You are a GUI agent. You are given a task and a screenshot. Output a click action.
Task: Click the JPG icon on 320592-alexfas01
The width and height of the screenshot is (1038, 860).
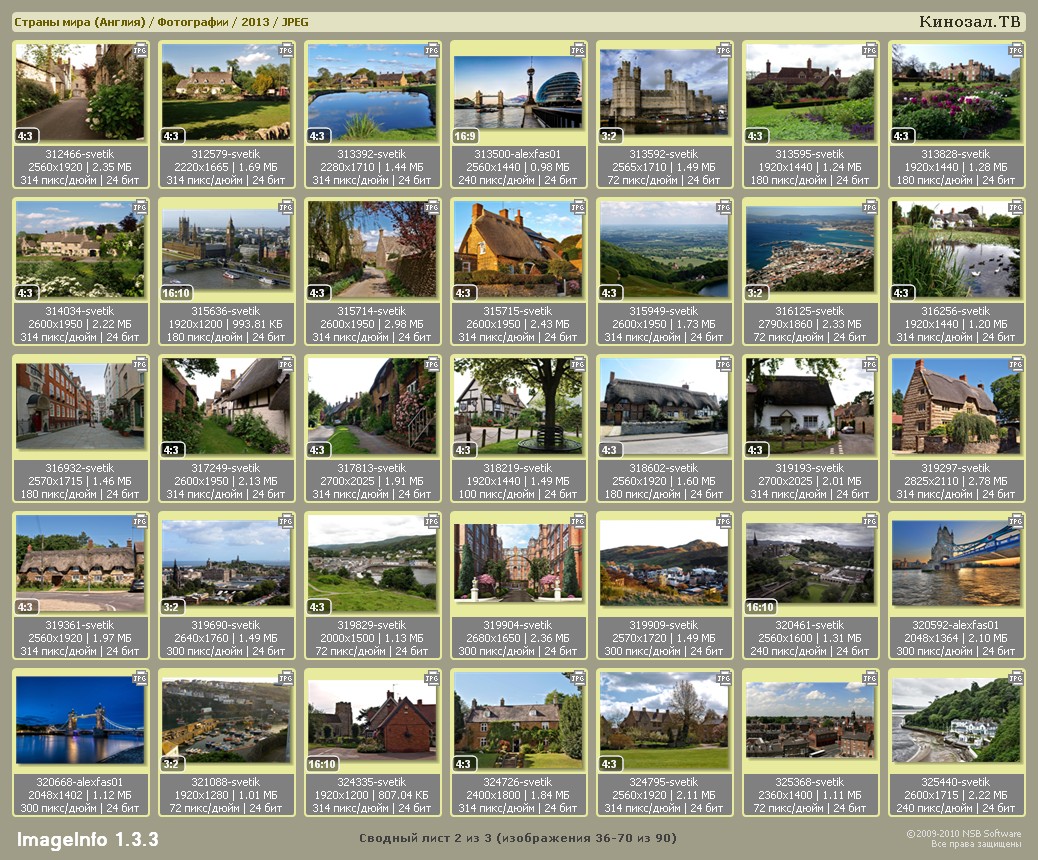[1014, 521]
